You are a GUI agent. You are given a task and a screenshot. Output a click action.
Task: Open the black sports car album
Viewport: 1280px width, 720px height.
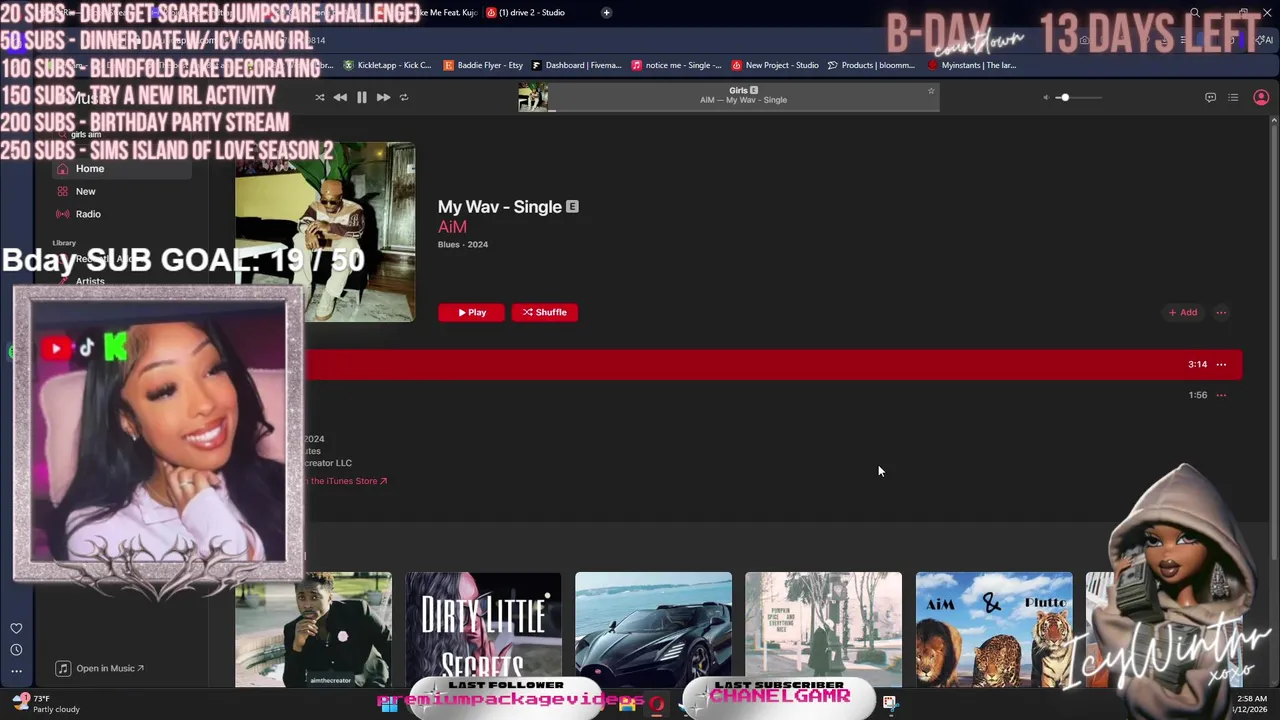click(653, 630)
